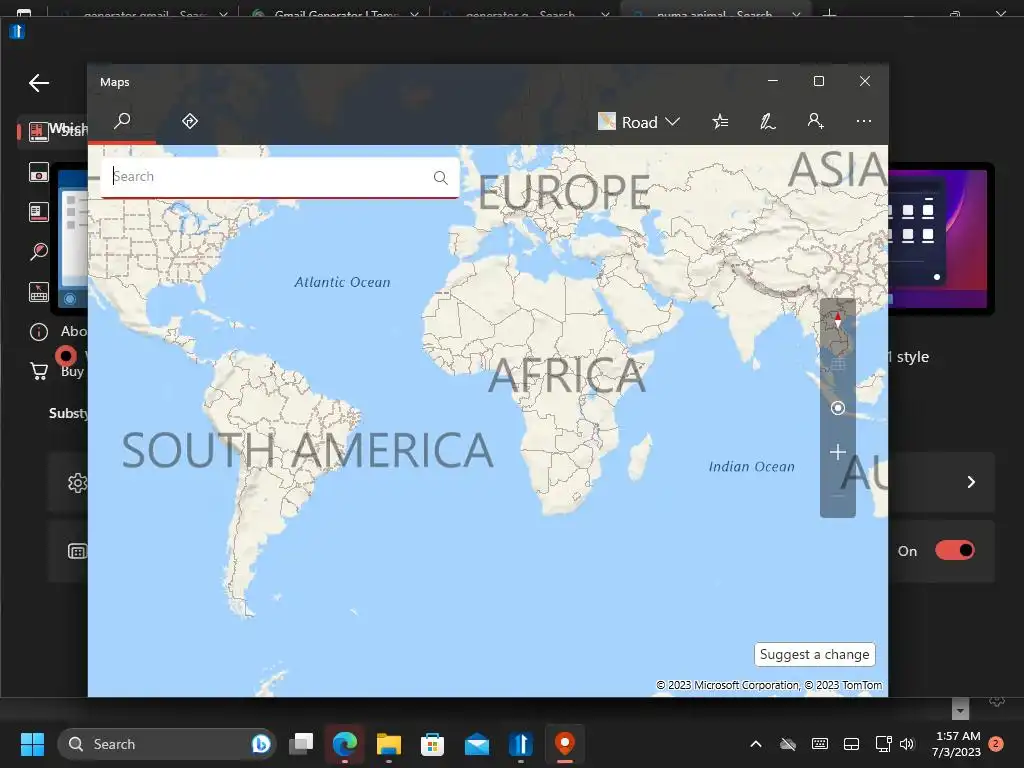Select the Start menu icon in background sidebar
The height and width of the screenshot is (768, 1024).
[x=38, y=131]
